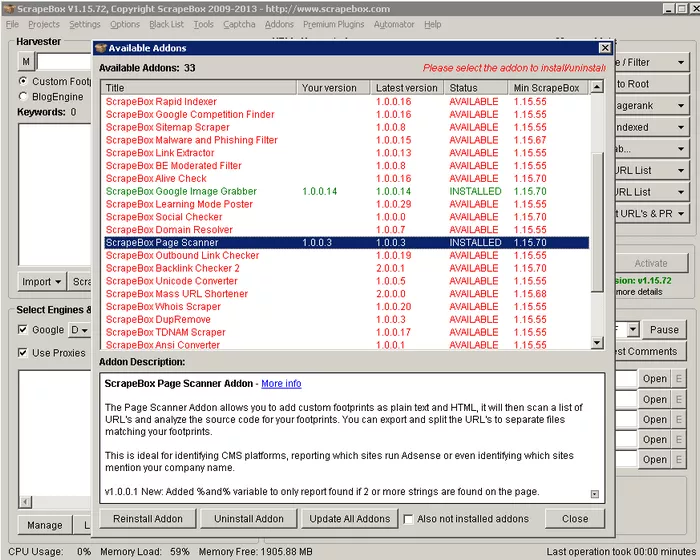Screen dimensions: 700x560
Task: Follow the More info link
Action: pos(280,383)
